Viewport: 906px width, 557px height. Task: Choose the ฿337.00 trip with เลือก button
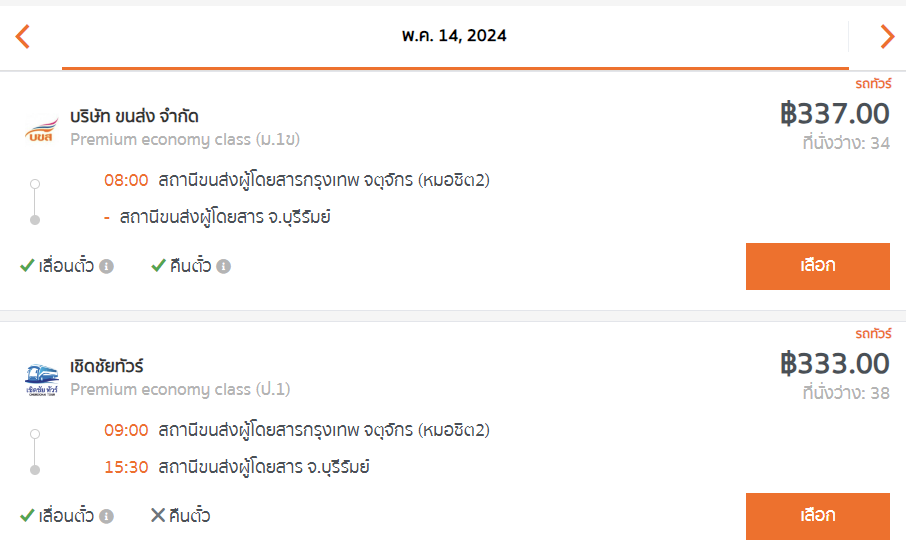pyautogui.click(x=818, y=266)
